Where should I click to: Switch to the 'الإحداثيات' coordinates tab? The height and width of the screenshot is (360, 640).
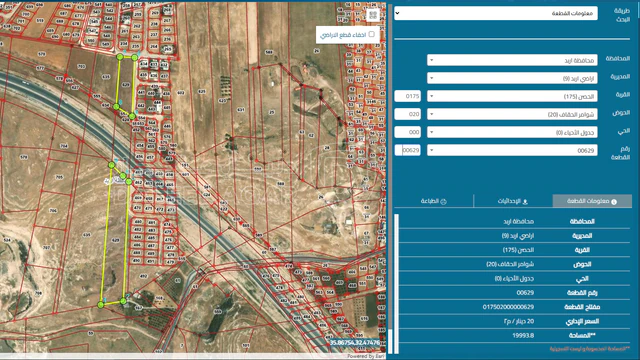[x=513, y=201]
